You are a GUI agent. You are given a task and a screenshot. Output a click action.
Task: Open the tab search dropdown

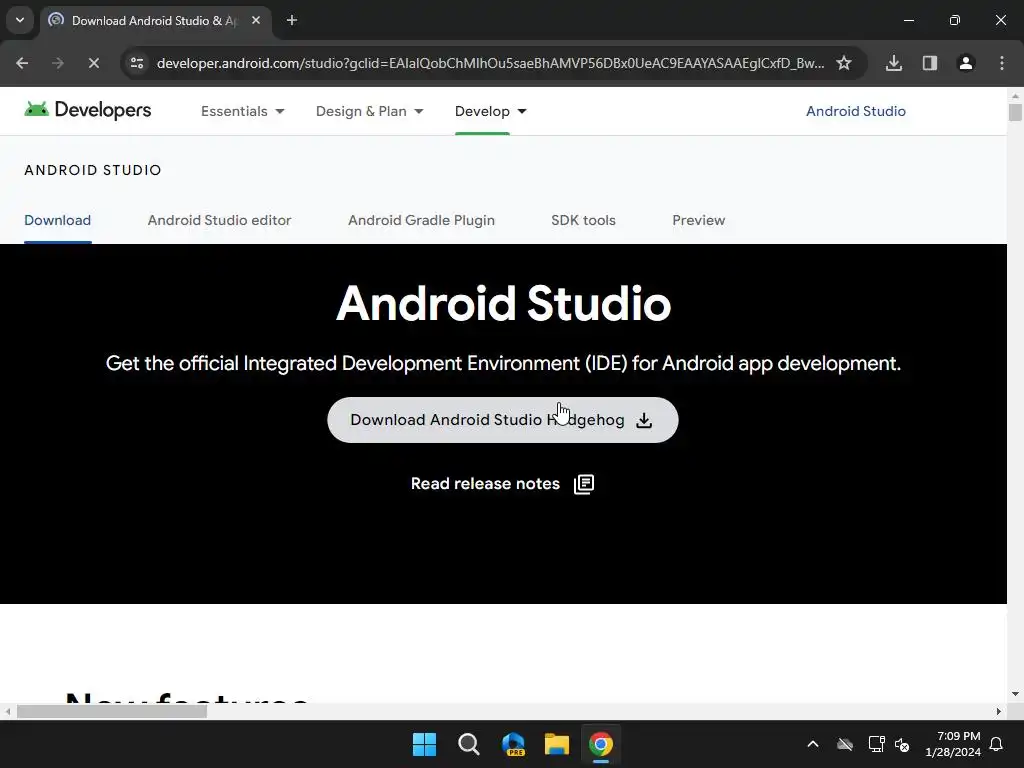[20, 20]
